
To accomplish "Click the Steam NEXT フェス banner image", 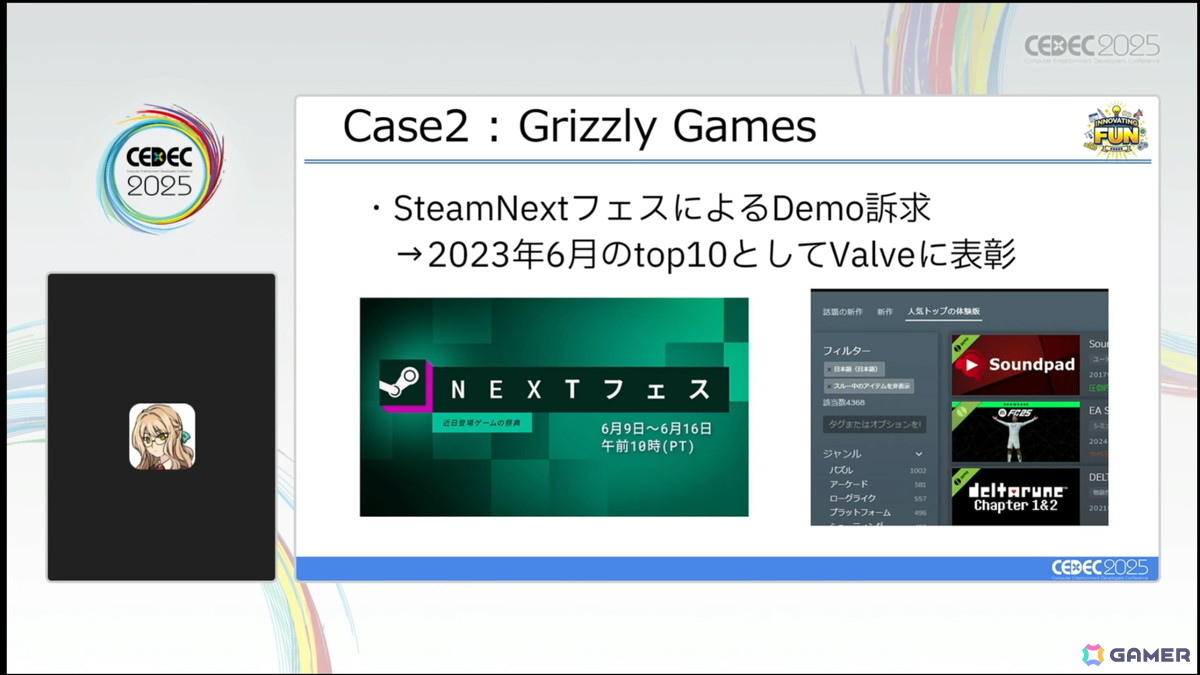I will tap(554, 407).
